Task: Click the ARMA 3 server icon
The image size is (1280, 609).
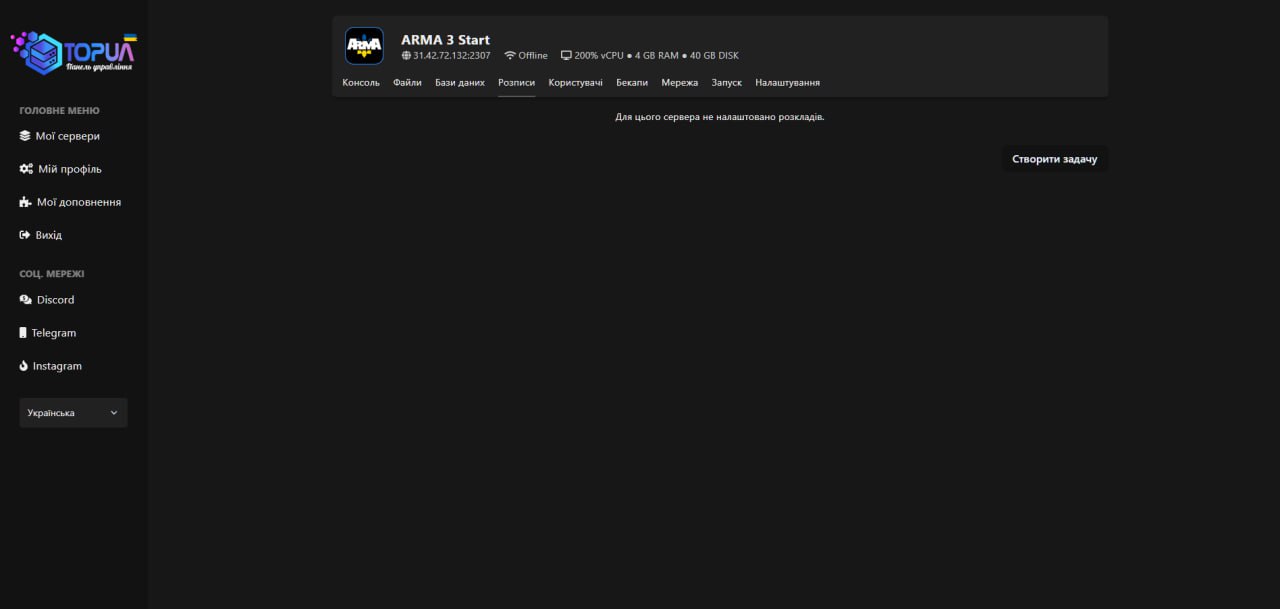Action: point(364,46)
